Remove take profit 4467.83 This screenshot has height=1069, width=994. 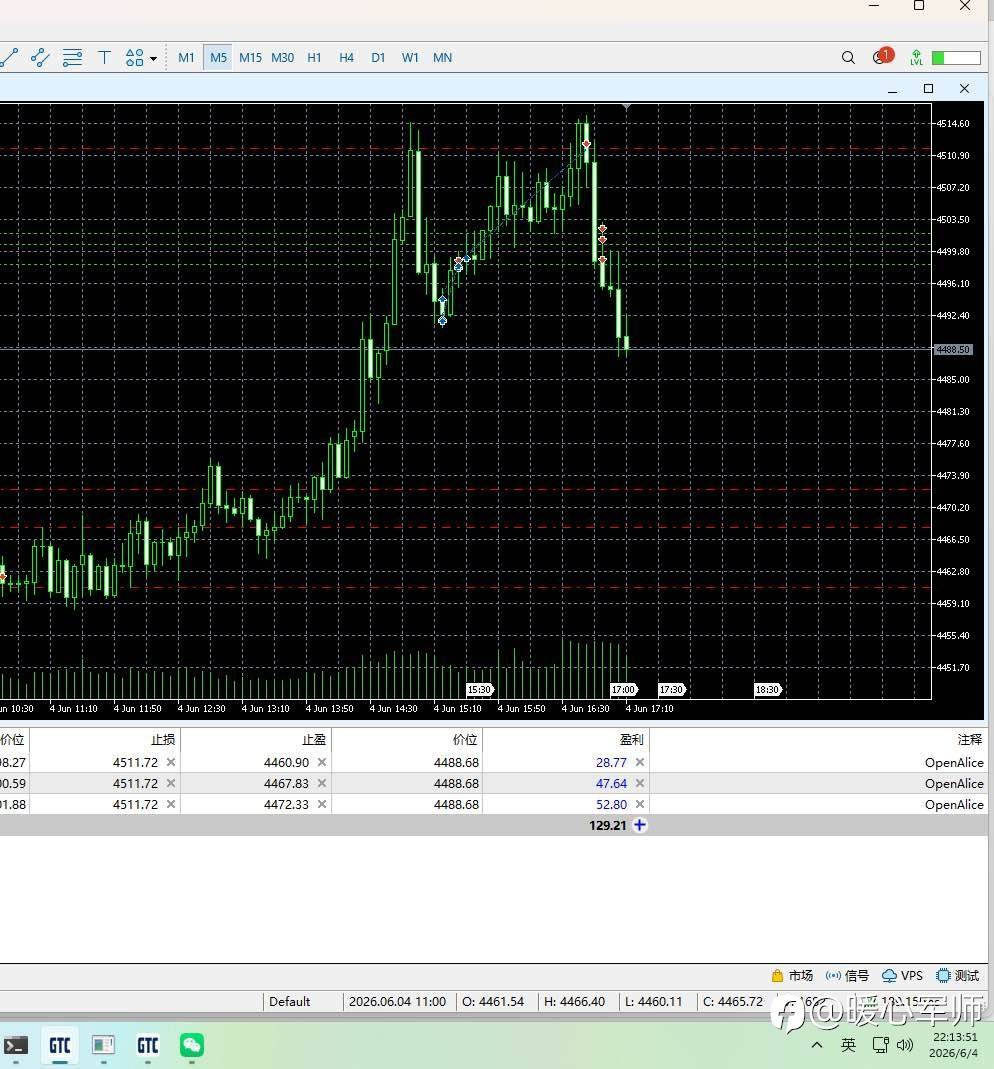pyautogui.click(x=322, y=783)
